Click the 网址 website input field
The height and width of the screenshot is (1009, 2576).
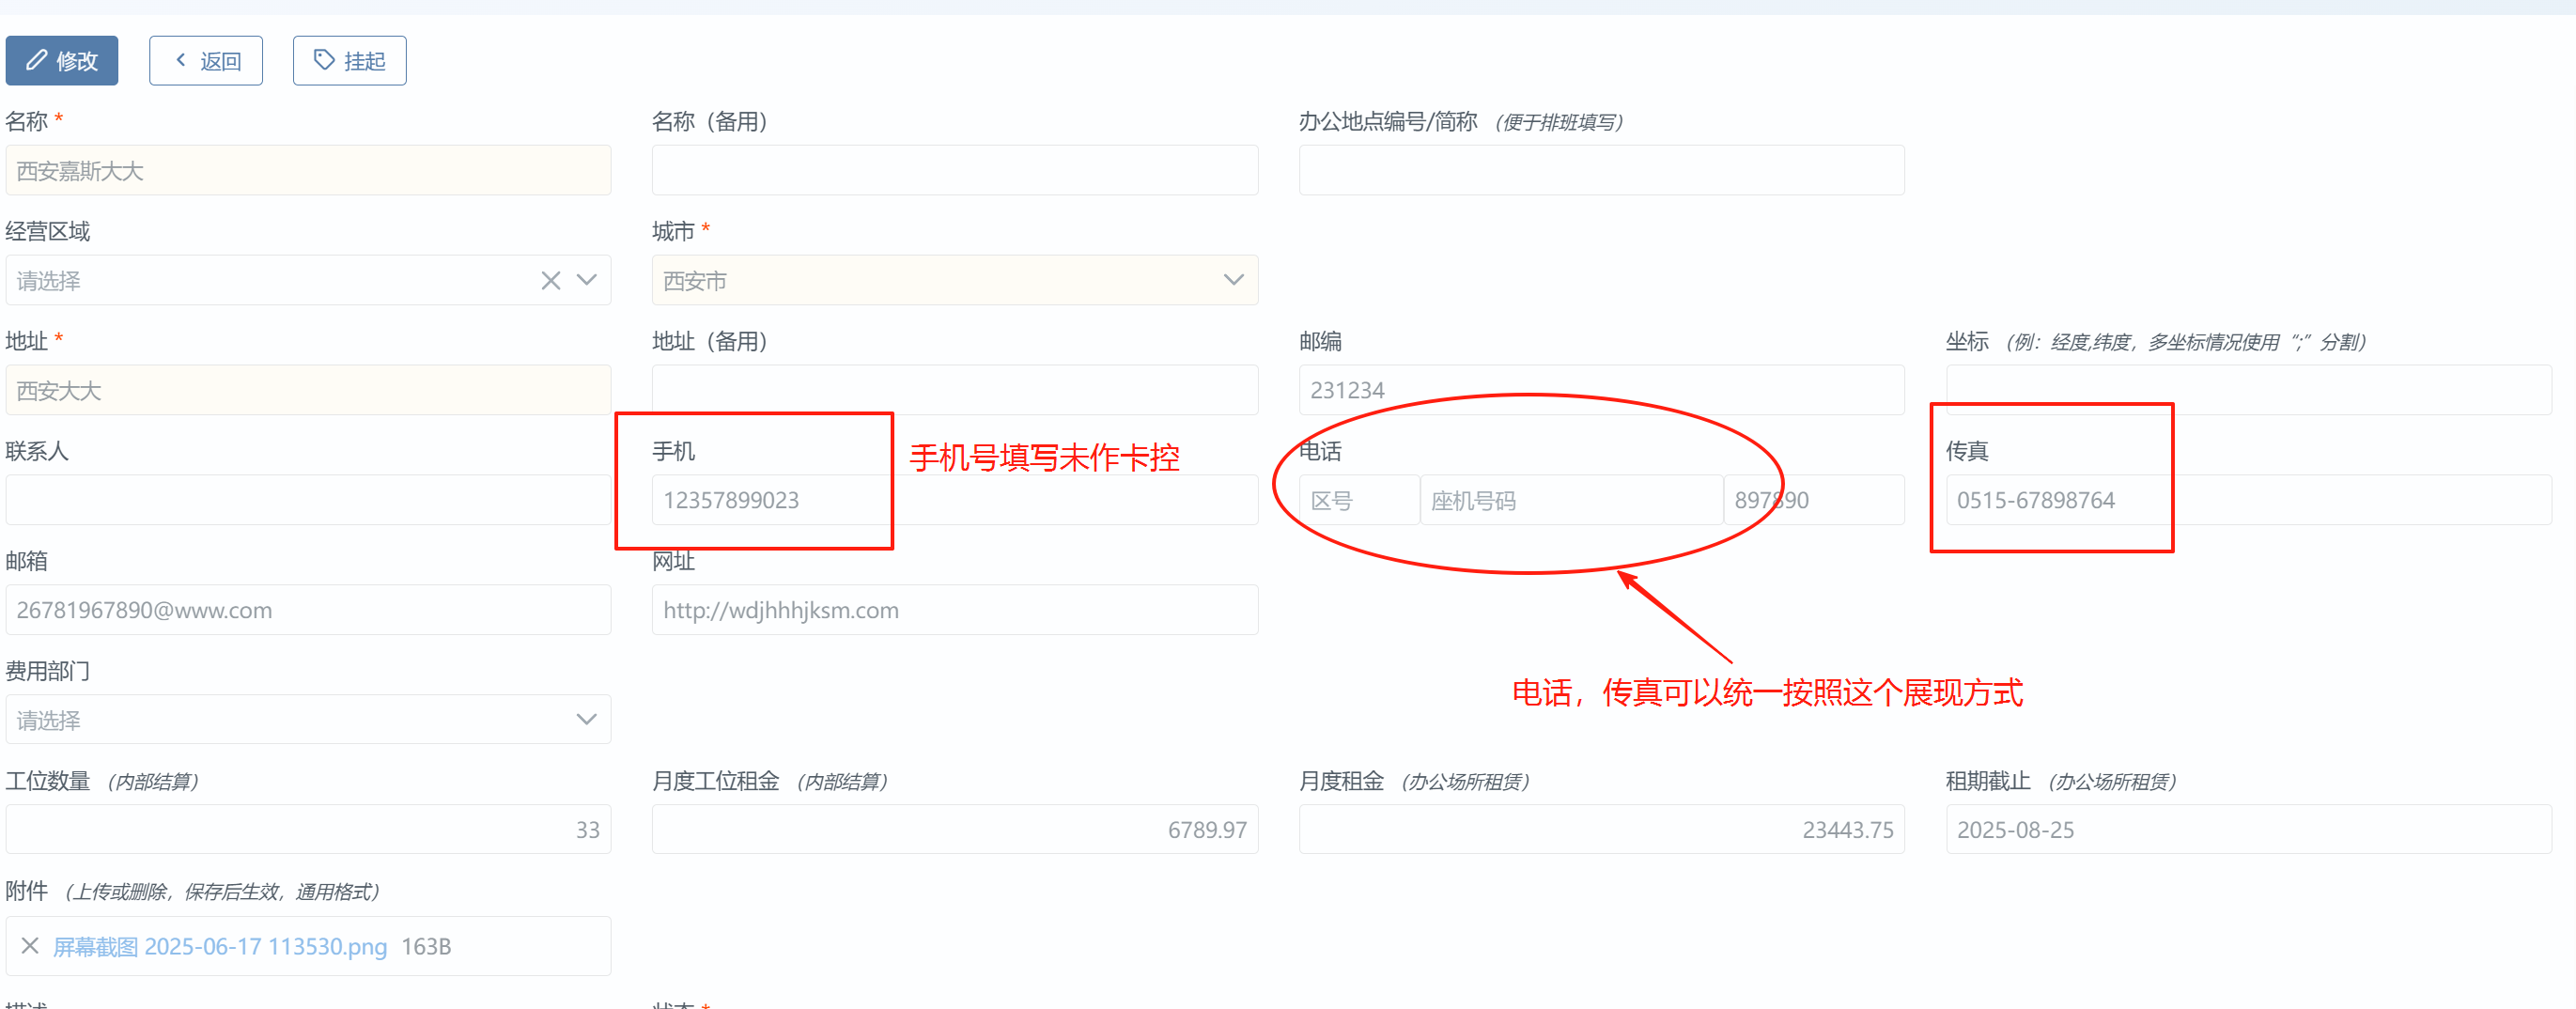954,610
